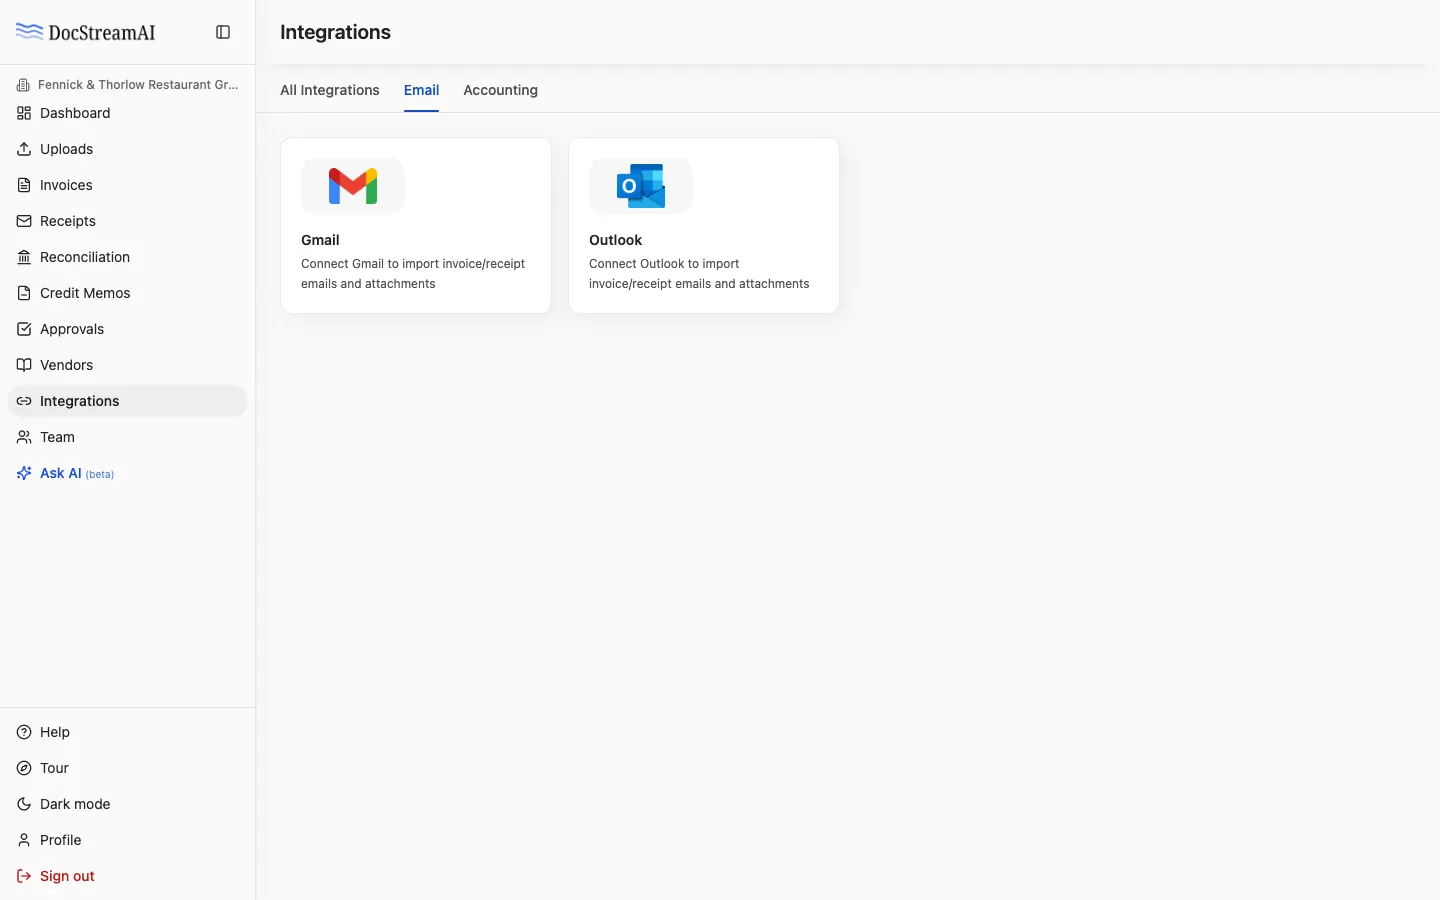Viewport: 1440px width, 900px height.
Task: Click the Credit Memos file icon
Action: point(24,293)
